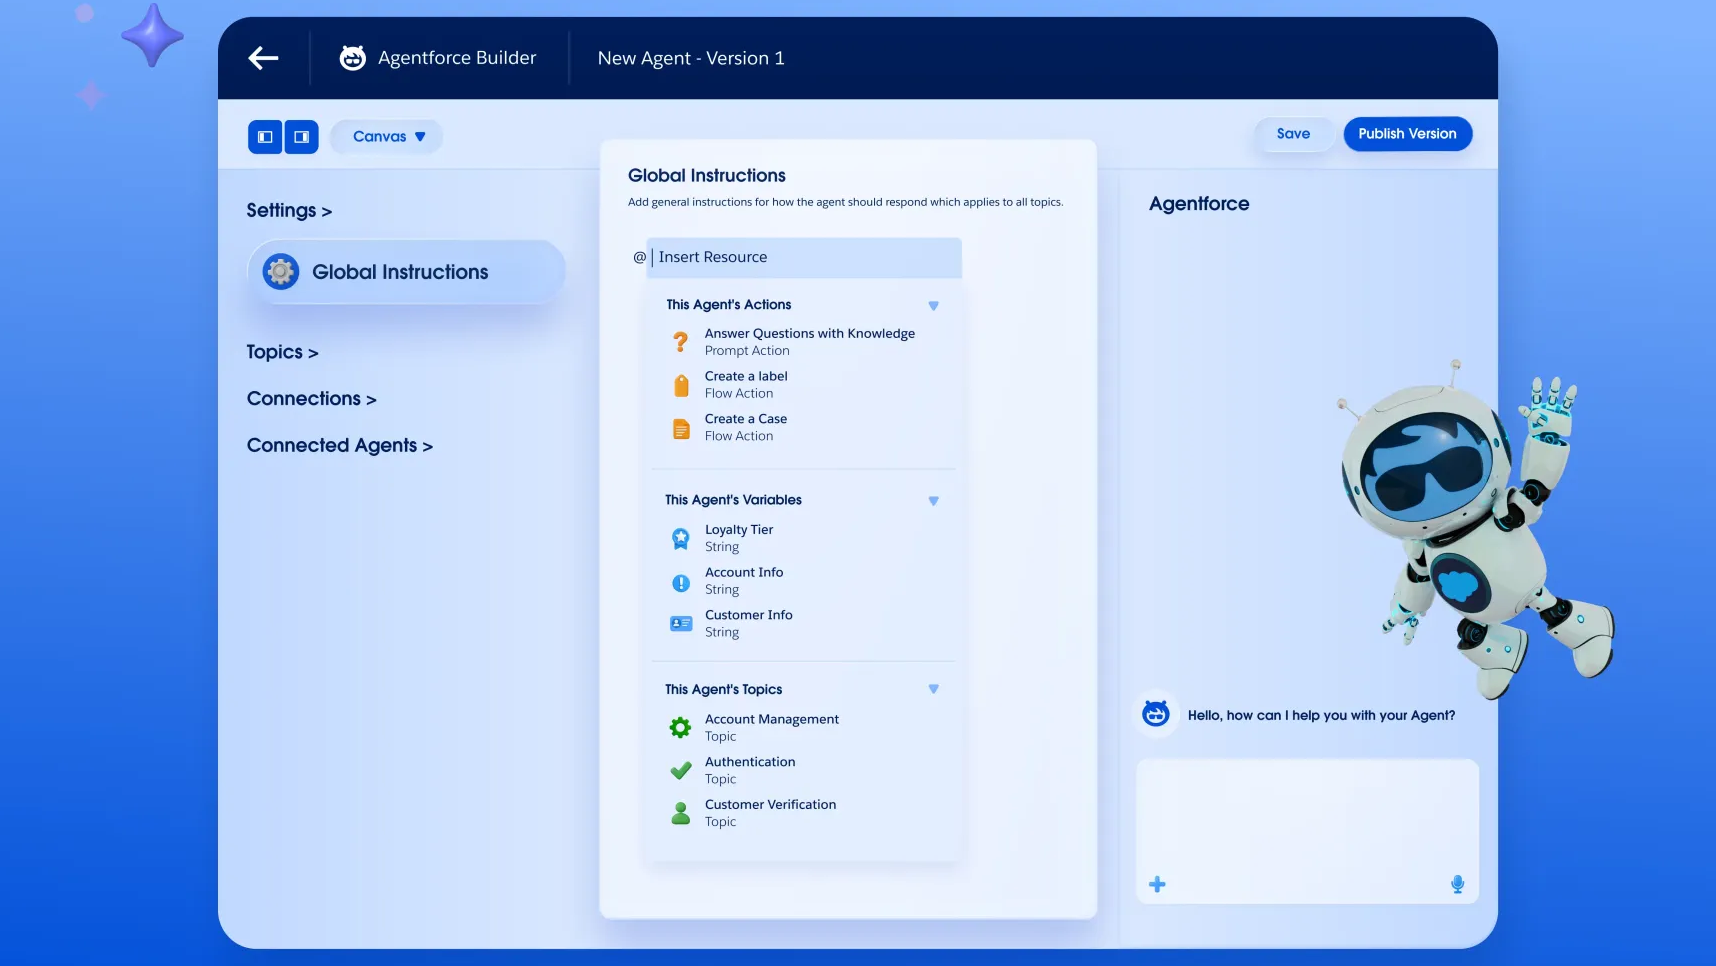Expand the Topics section
Image resolution: width=1716 pixels, height=966 pixels.
282,352
